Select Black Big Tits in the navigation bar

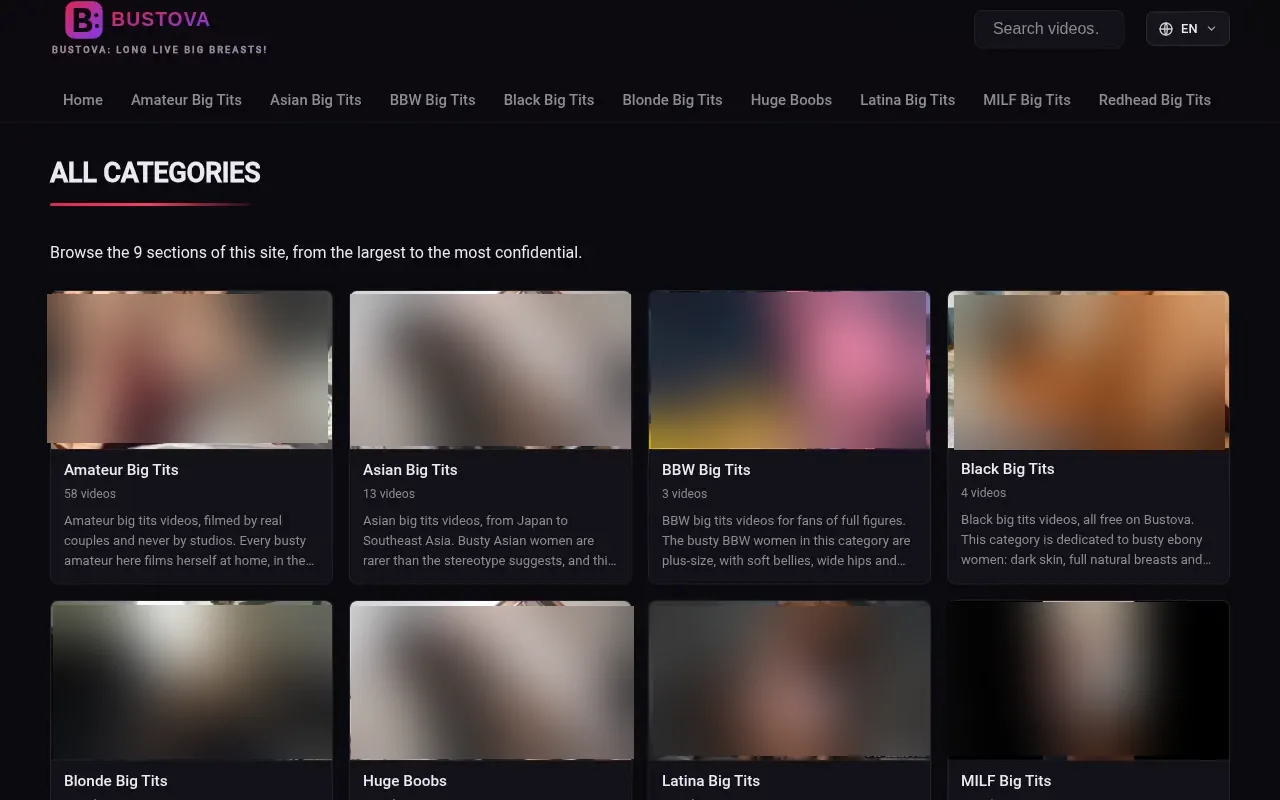click(x=549, y=100)
